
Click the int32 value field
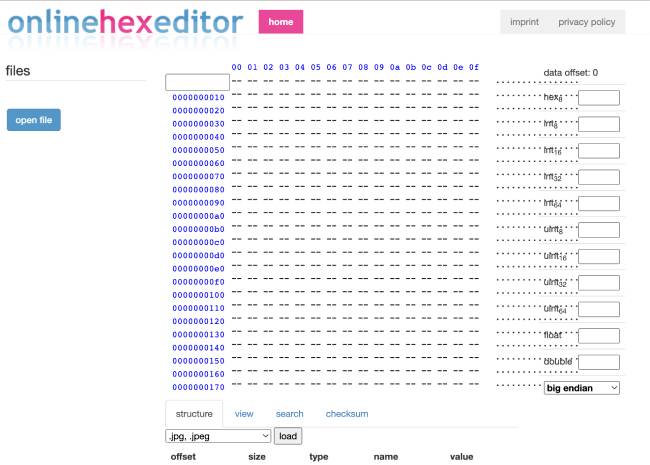[x=599, y=177]
